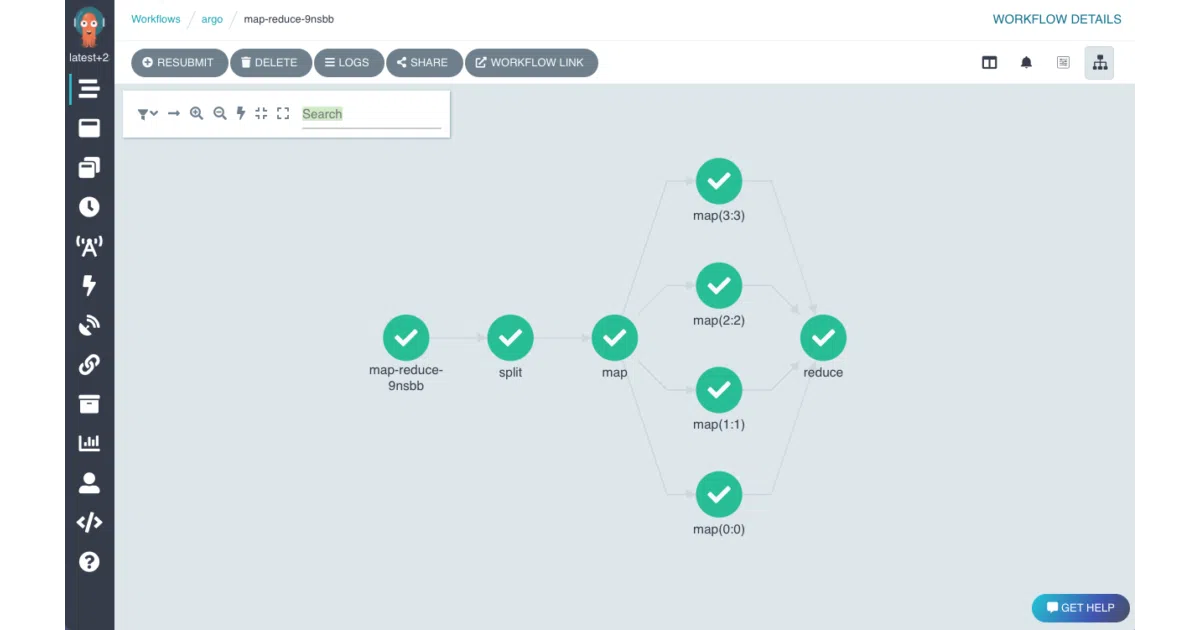This screenshot has height=630, width=1200.
Task: Zoom out of the workflow graph
Action: click(220, 114)
